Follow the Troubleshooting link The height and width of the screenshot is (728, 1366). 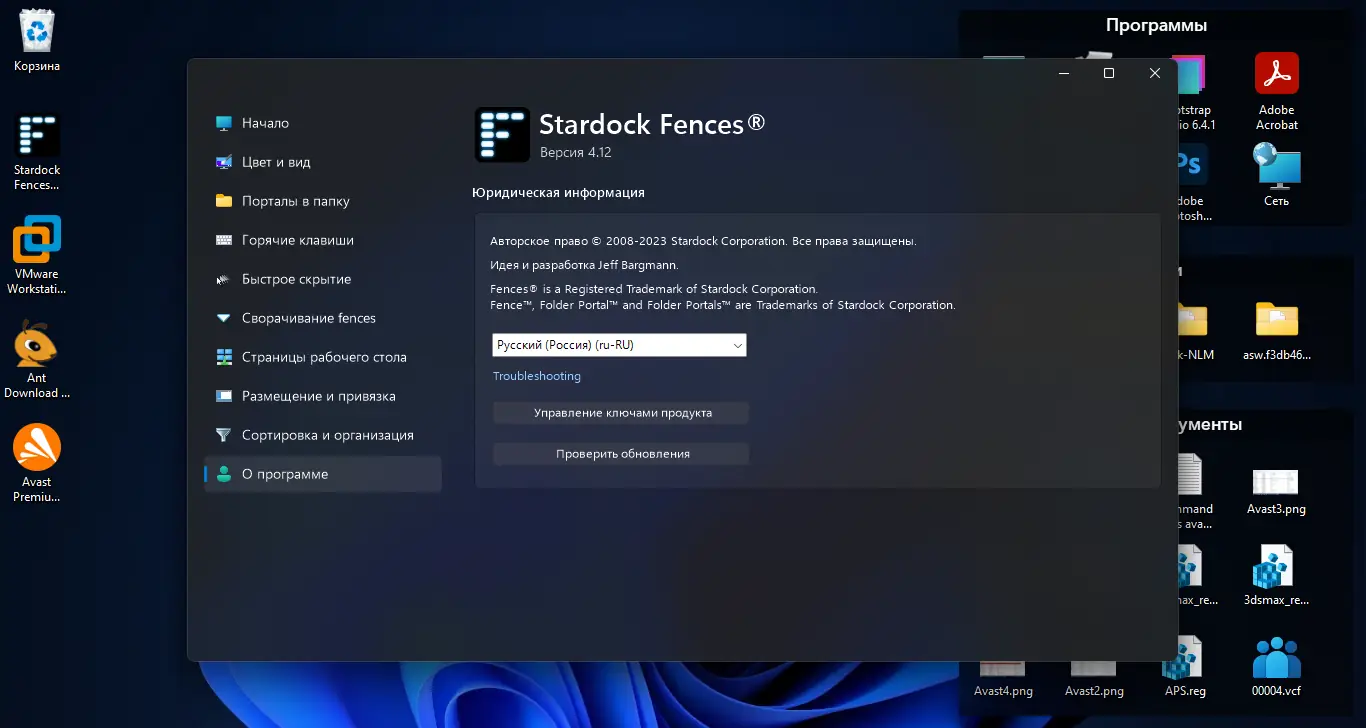[537, 376]
